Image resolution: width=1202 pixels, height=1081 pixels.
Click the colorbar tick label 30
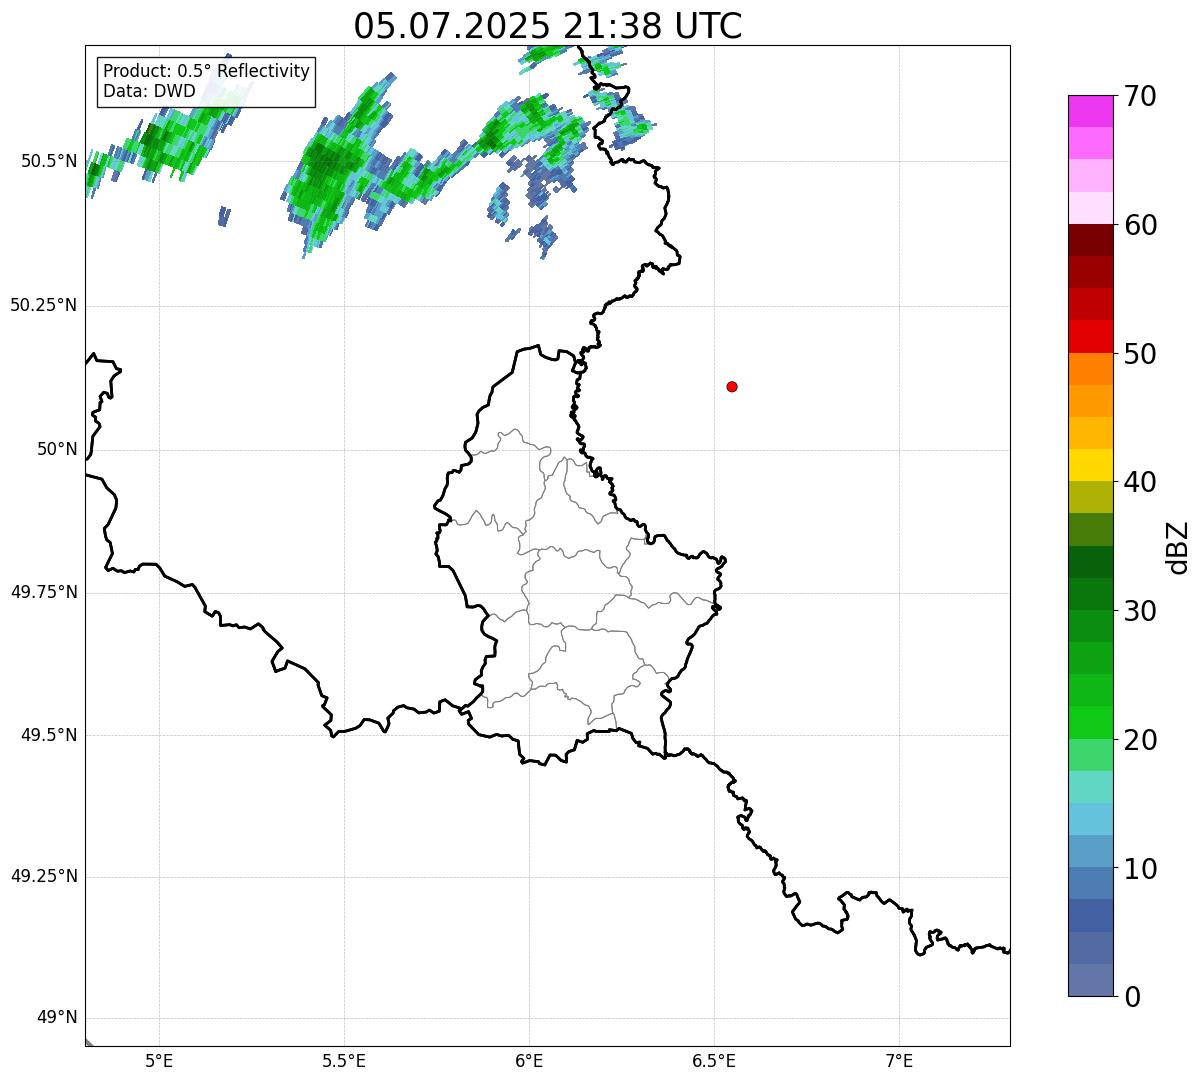pyautogui.click(x=1140, y=611)
